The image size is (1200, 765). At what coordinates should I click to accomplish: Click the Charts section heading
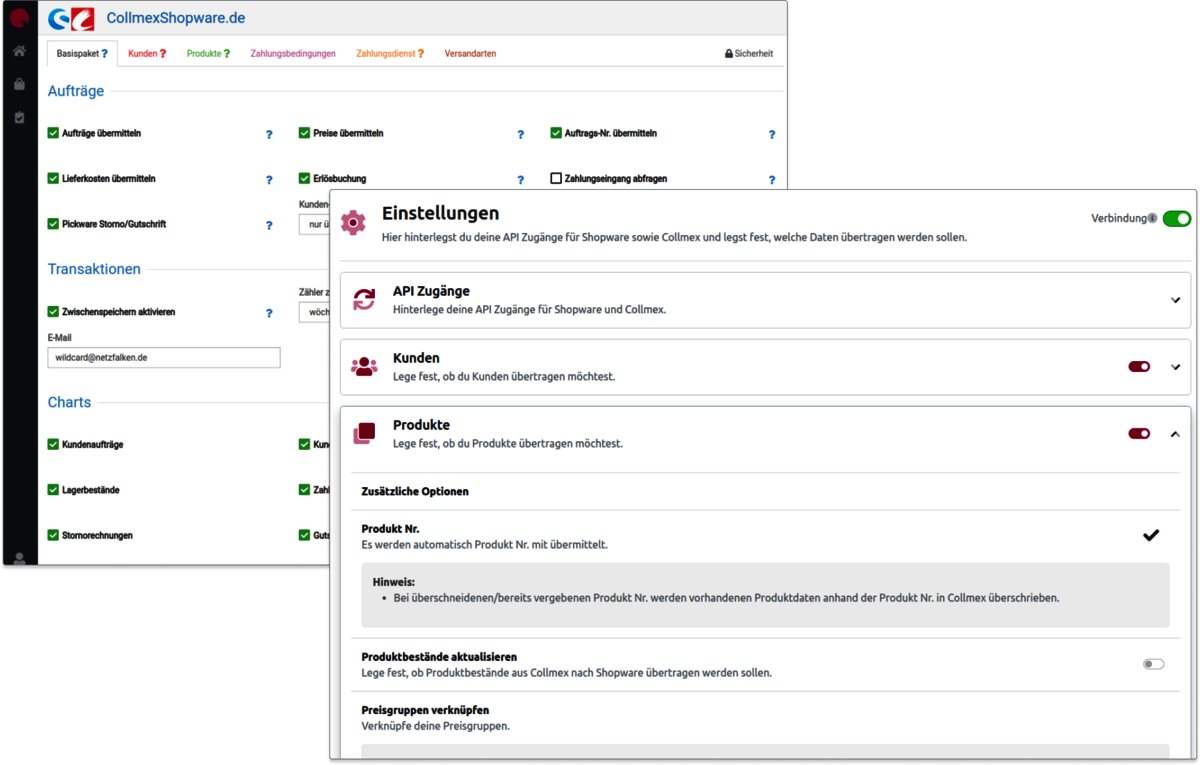click(69, 402)
